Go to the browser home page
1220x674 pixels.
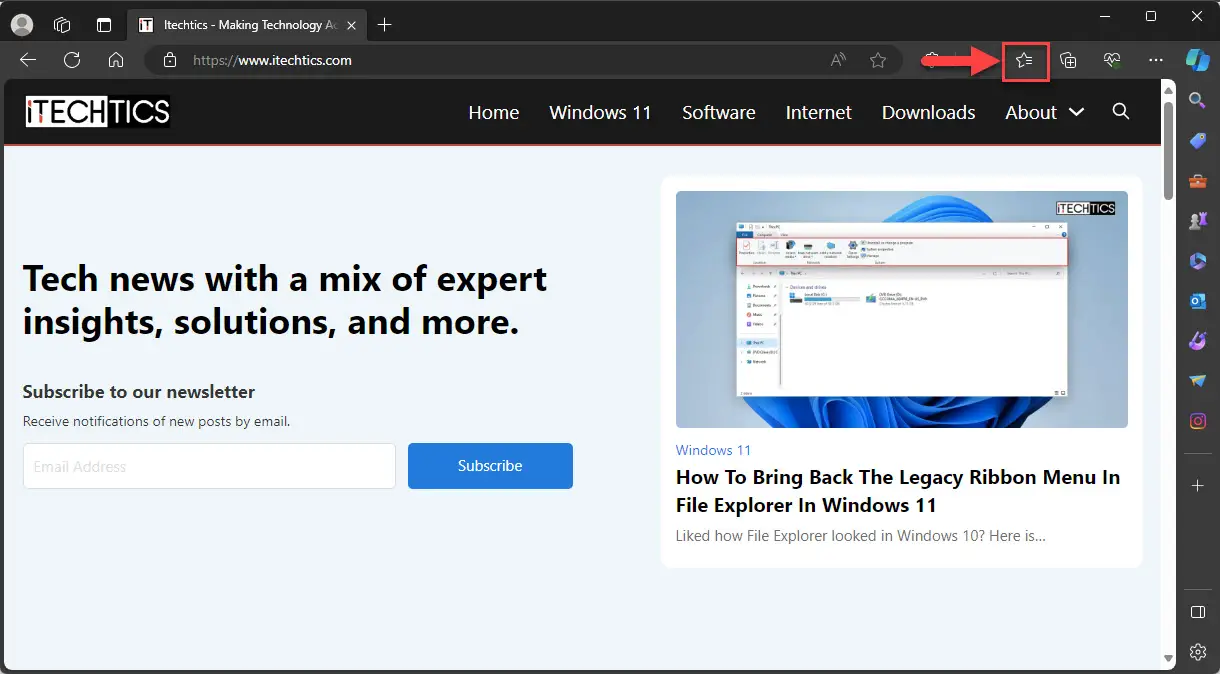pyautogui.click(x=116, y=60)
